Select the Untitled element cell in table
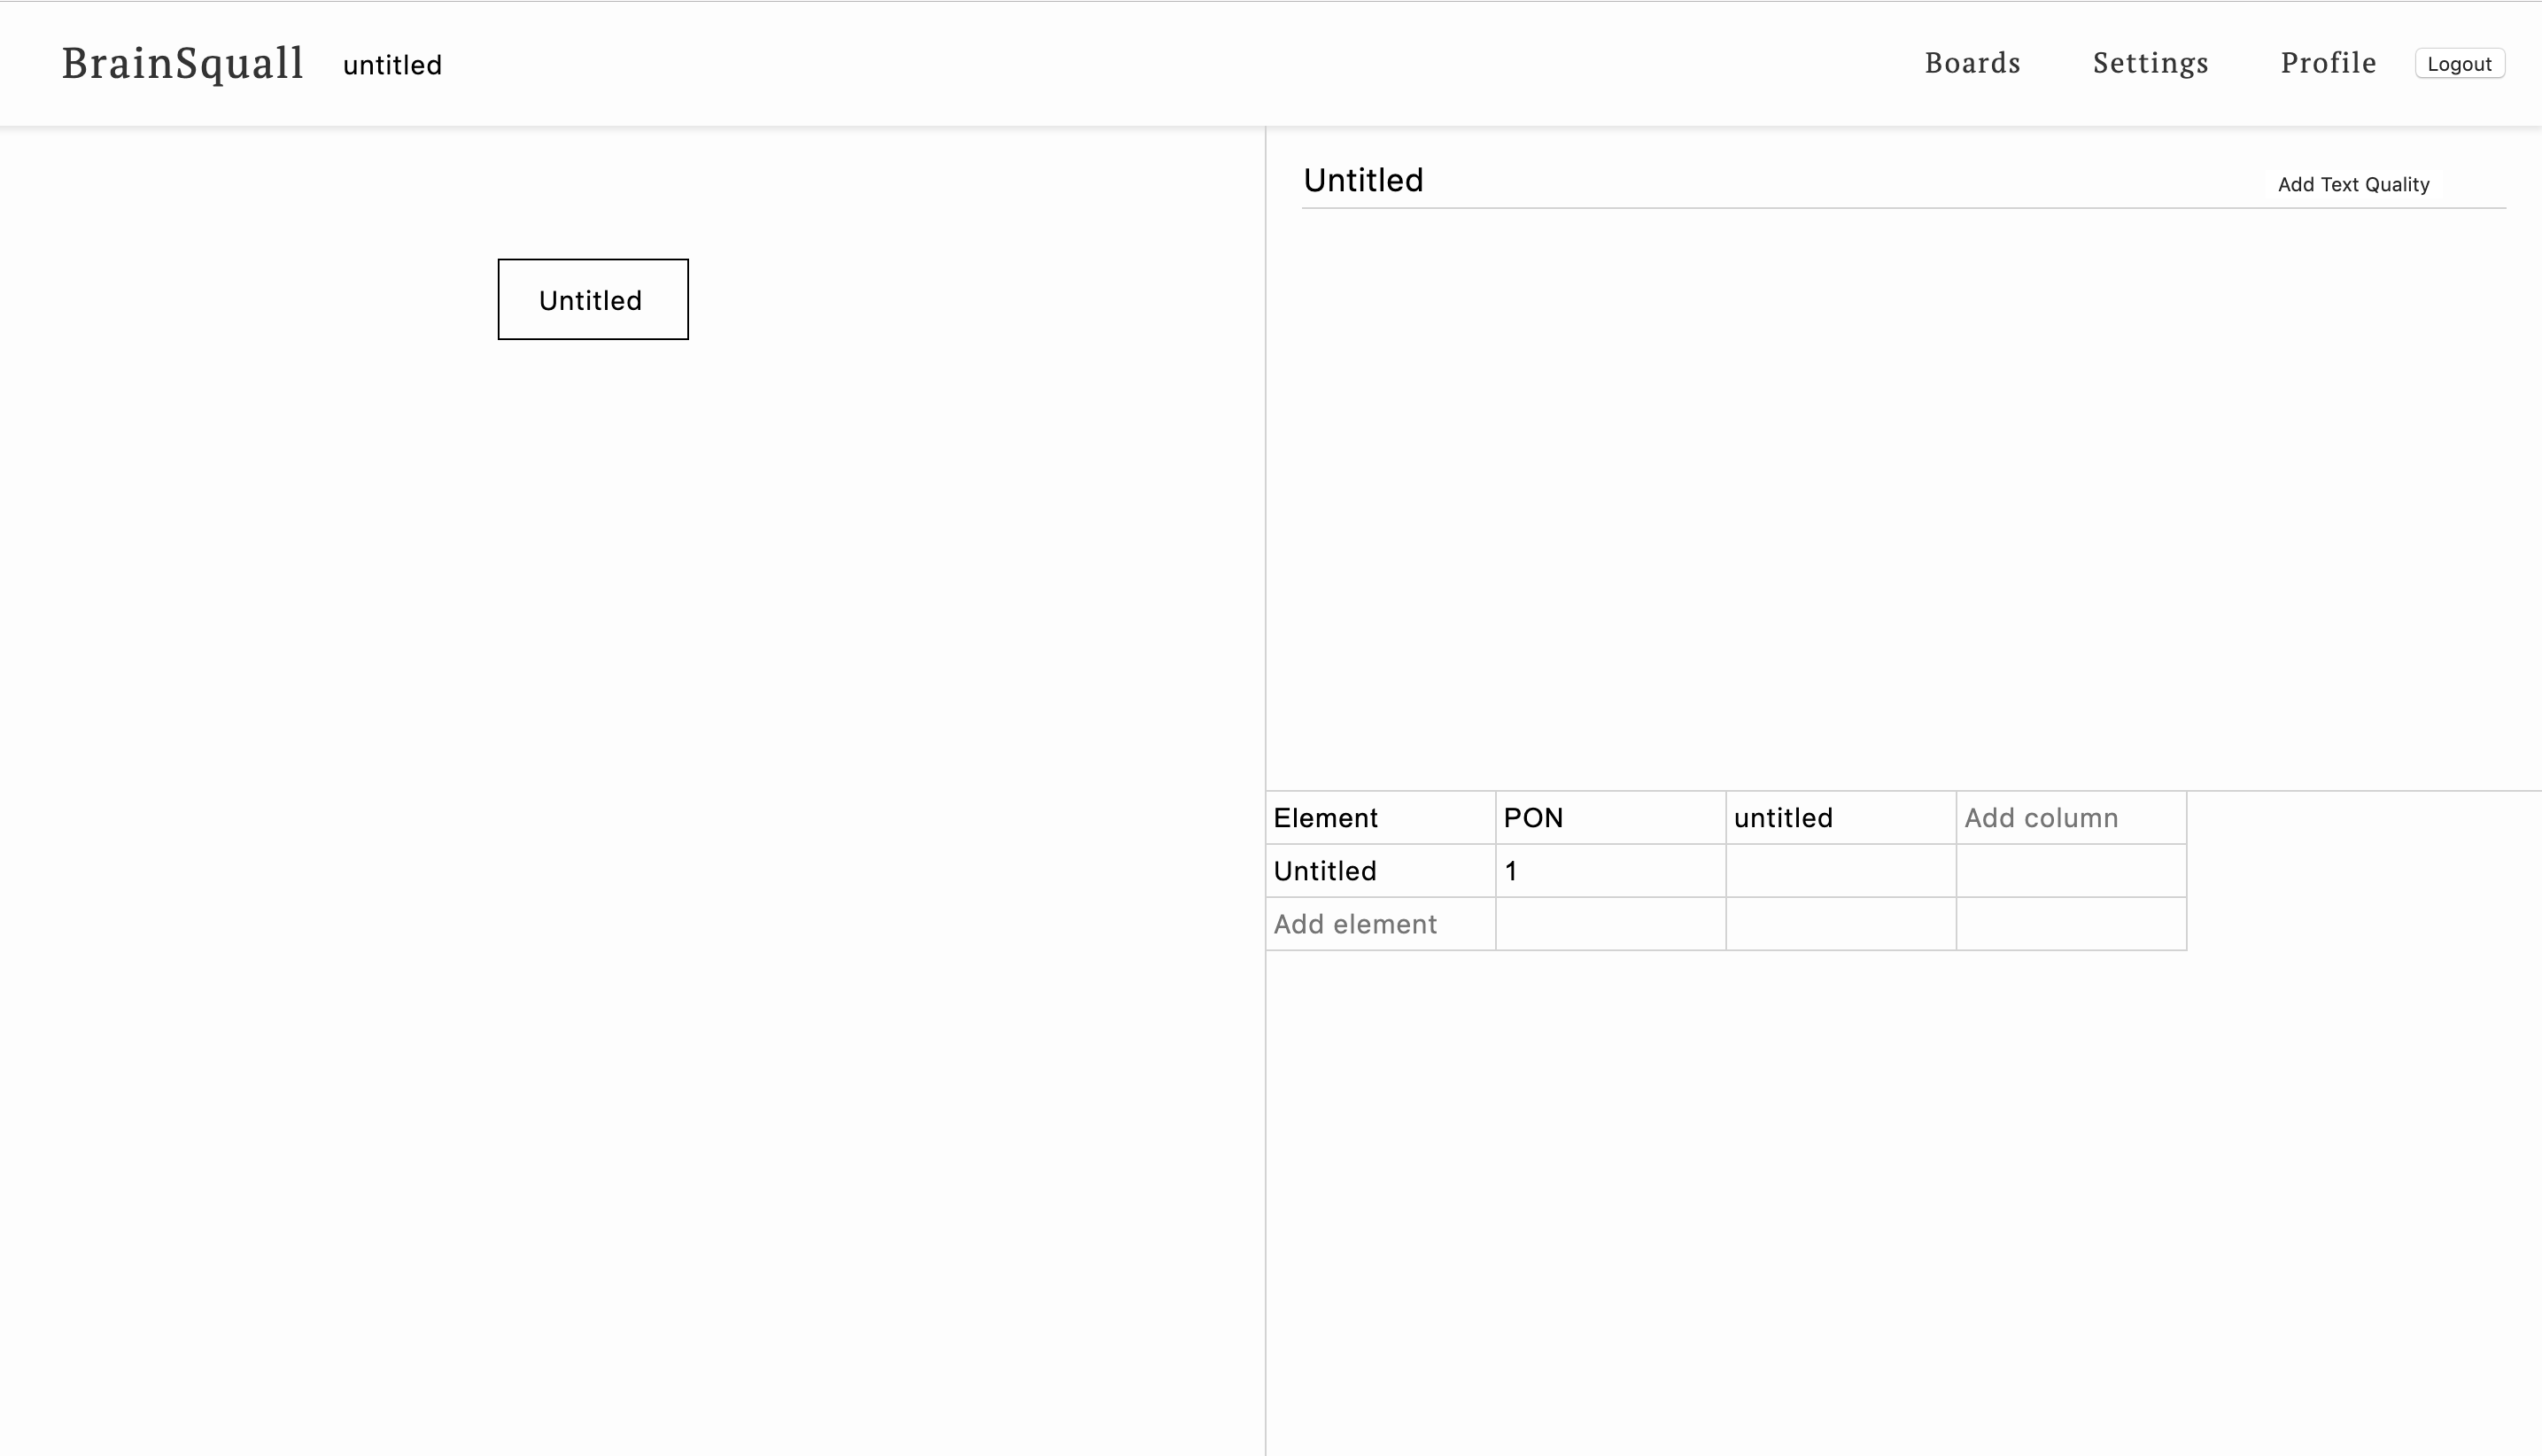The height and width of the screenshot is (1456, 2542). [1381, 871]
